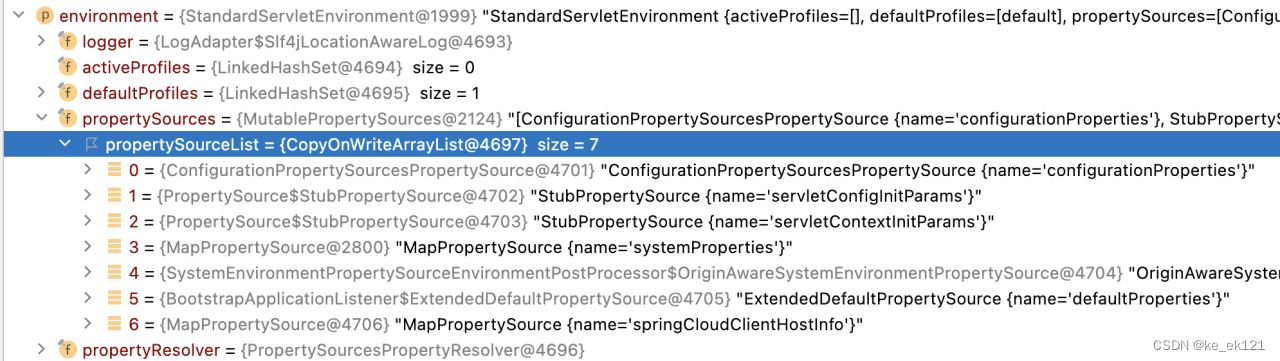Click the environment parameter 'p' icon

point(44,15)
